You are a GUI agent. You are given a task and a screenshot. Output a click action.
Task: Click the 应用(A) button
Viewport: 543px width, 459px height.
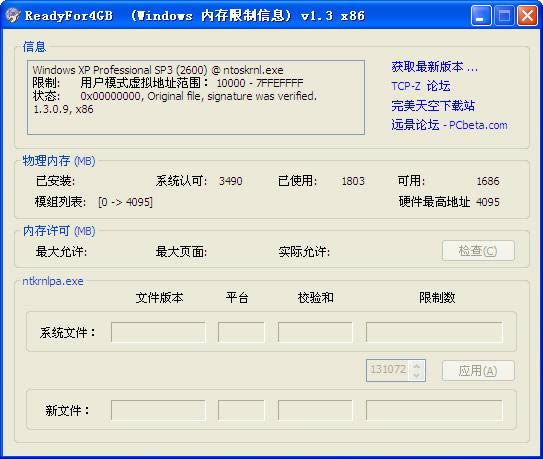click(x=478, y=371)
